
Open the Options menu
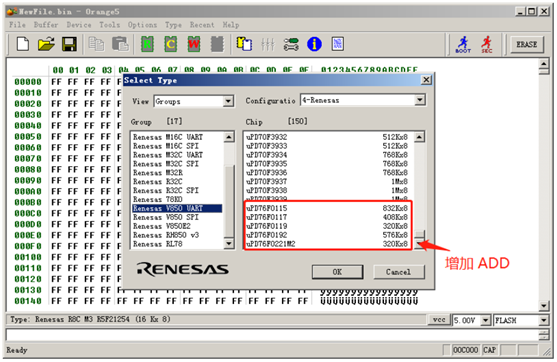click(x=142, y=25)
